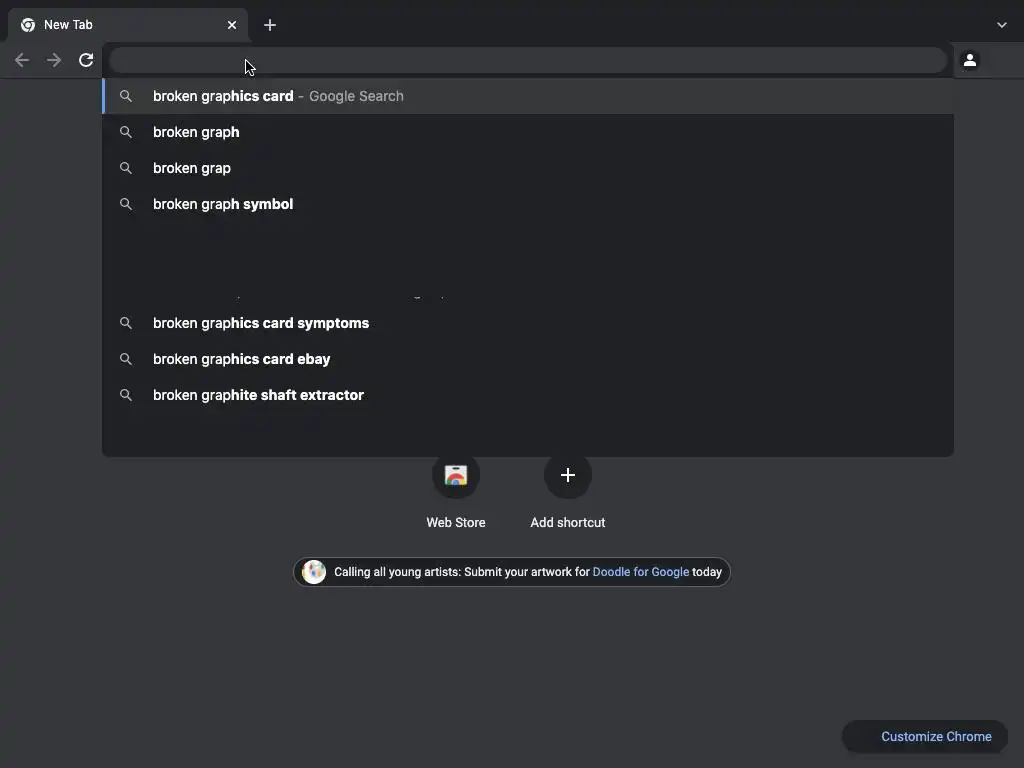Close the New Tab tab
The image size is (1024, 768).
[x=232, y=25]
